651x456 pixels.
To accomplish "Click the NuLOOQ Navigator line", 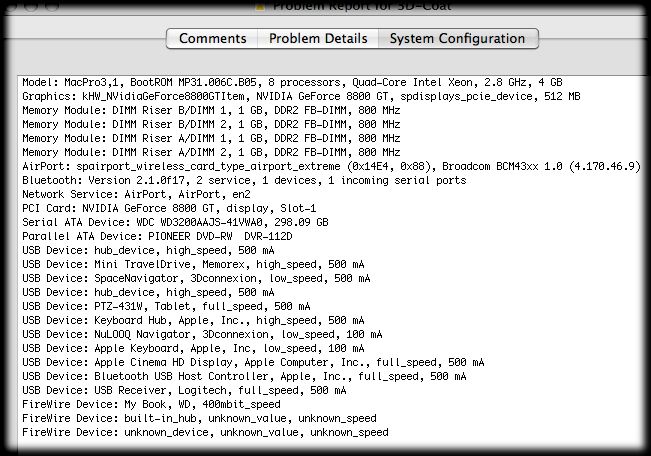I will point(202,334).
